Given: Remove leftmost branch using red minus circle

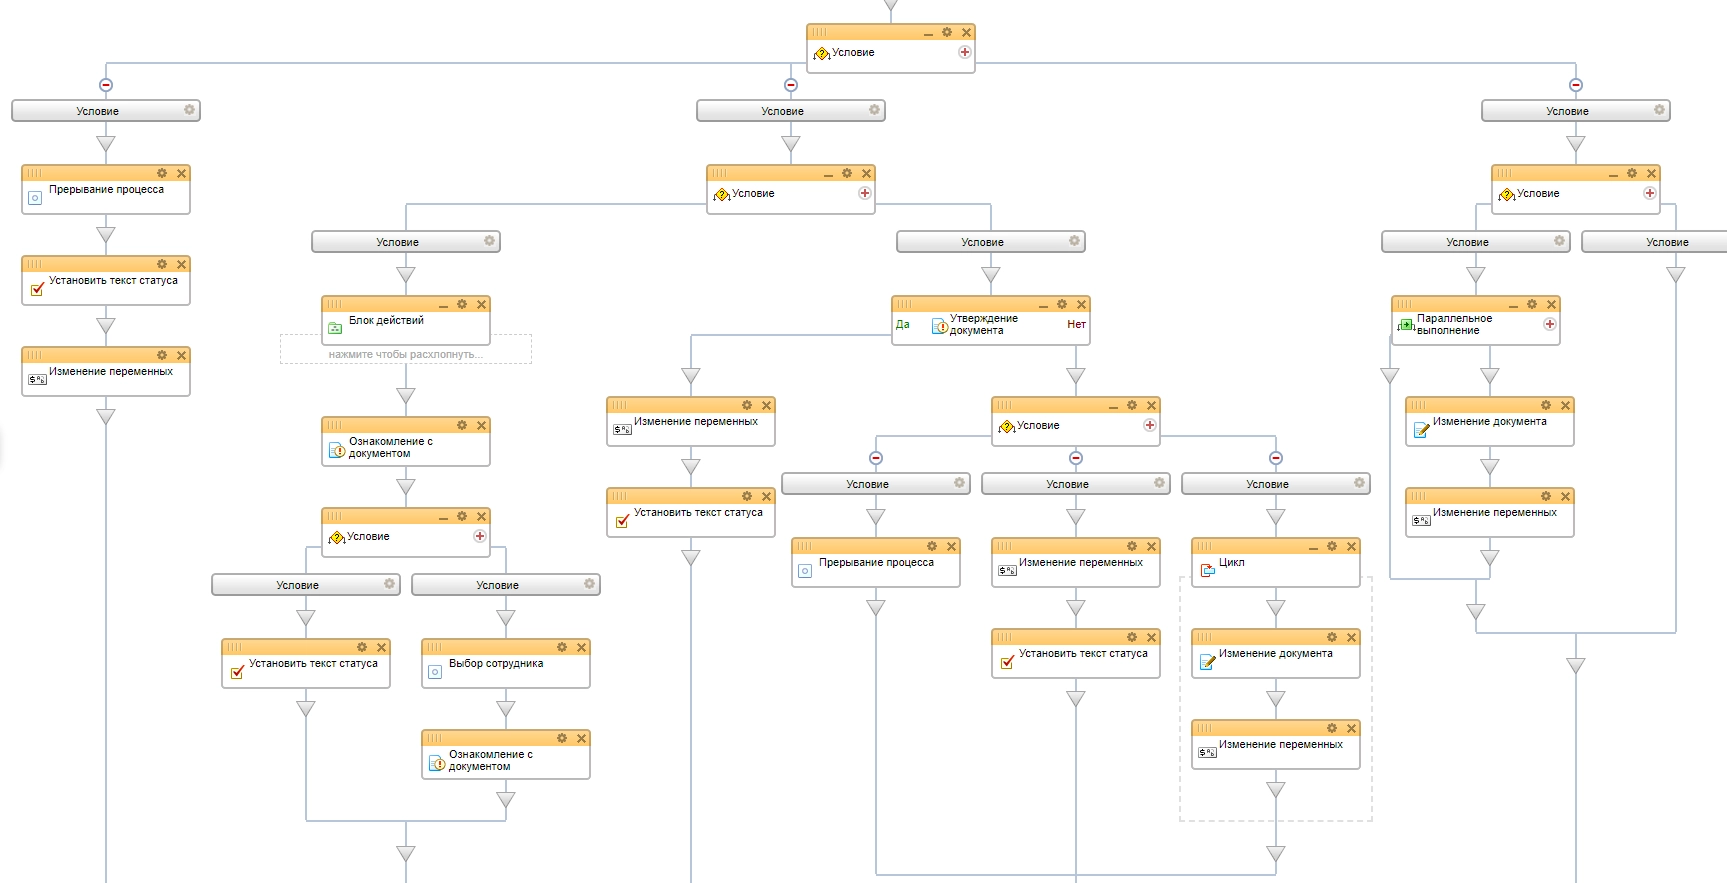Looking at the screenshot, I should tap(106, 85).
